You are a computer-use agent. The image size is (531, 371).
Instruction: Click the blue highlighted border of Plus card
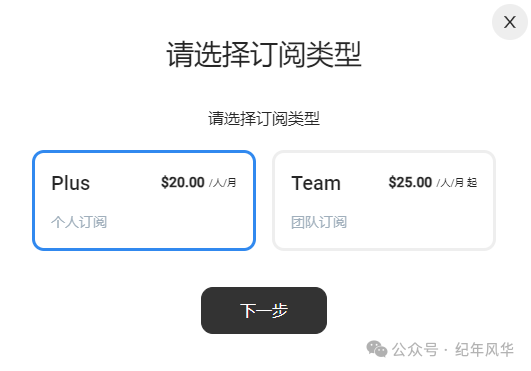pyautogui.click(x=144, y=152)
